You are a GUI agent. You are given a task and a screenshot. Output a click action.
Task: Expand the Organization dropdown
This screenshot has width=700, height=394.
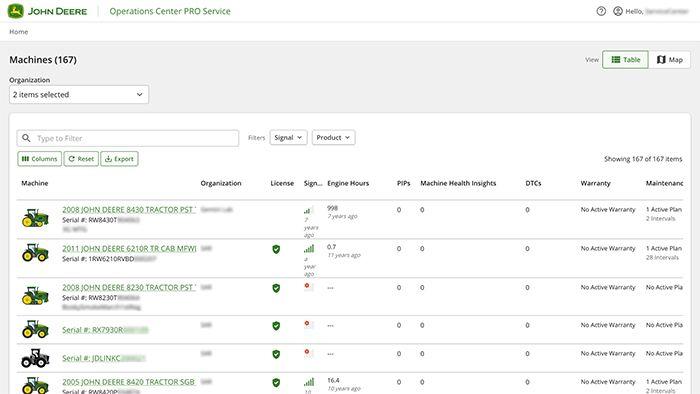click(79, 95)
